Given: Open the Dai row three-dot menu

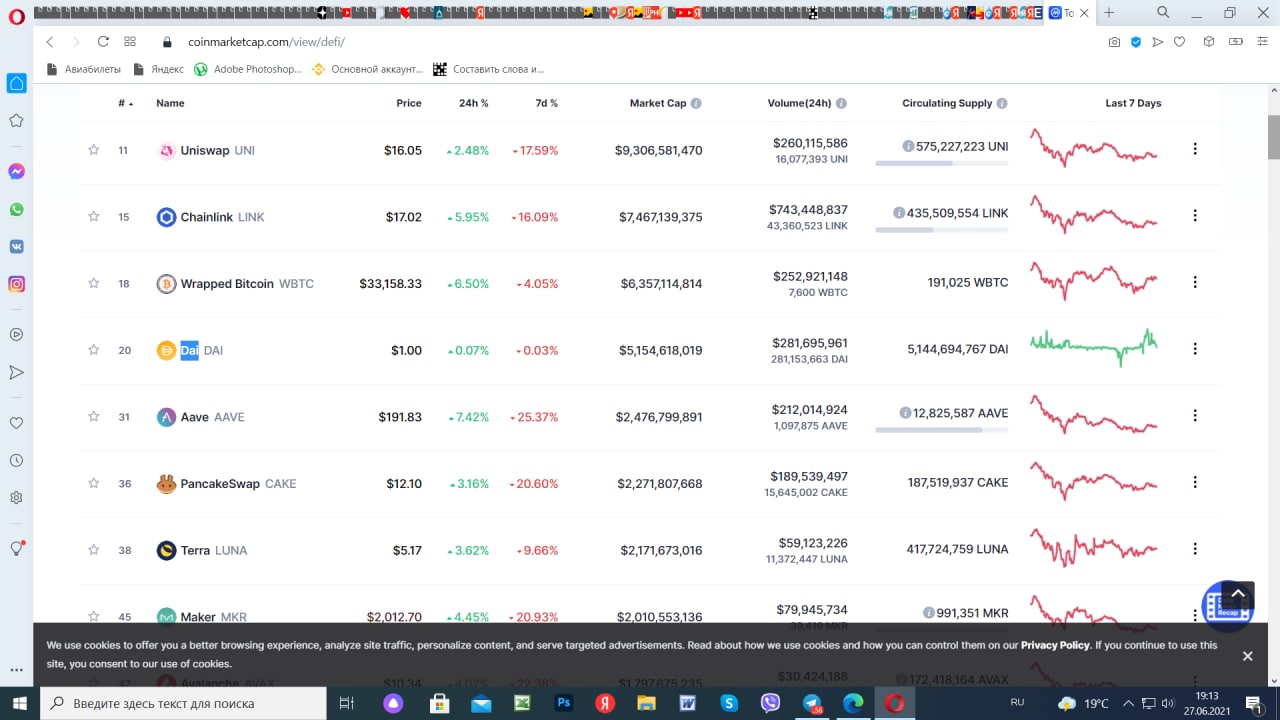Looking at the screenshot, I should click(x=1195, y=349).
